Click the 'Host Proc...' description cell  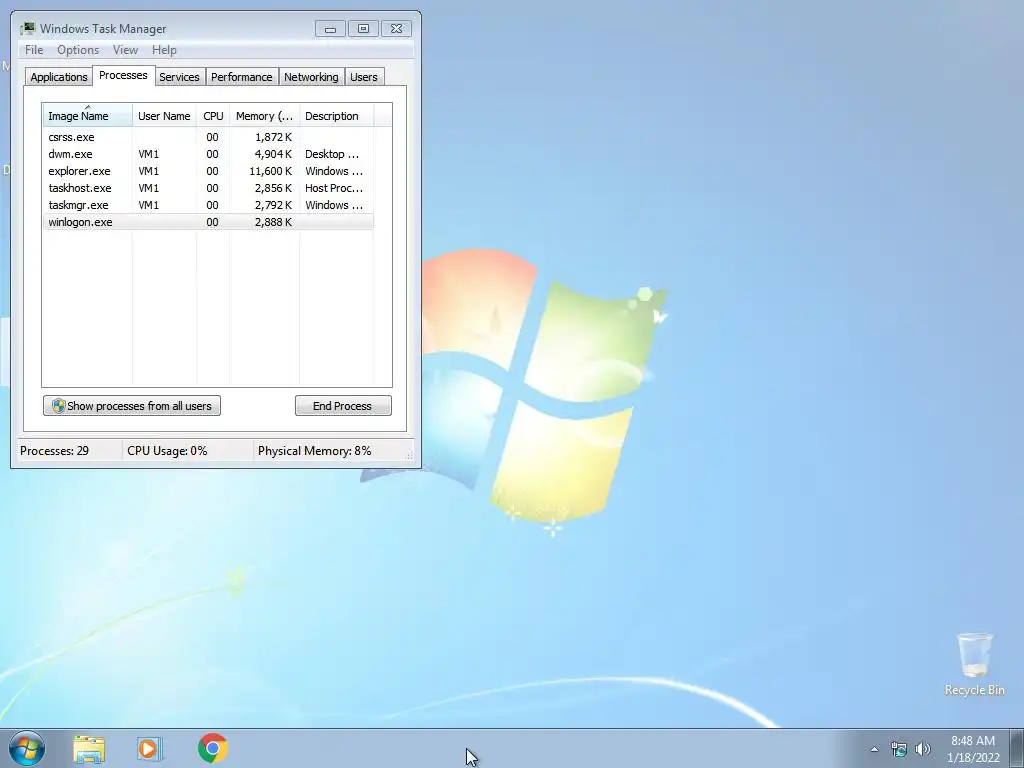coord(334,188)
